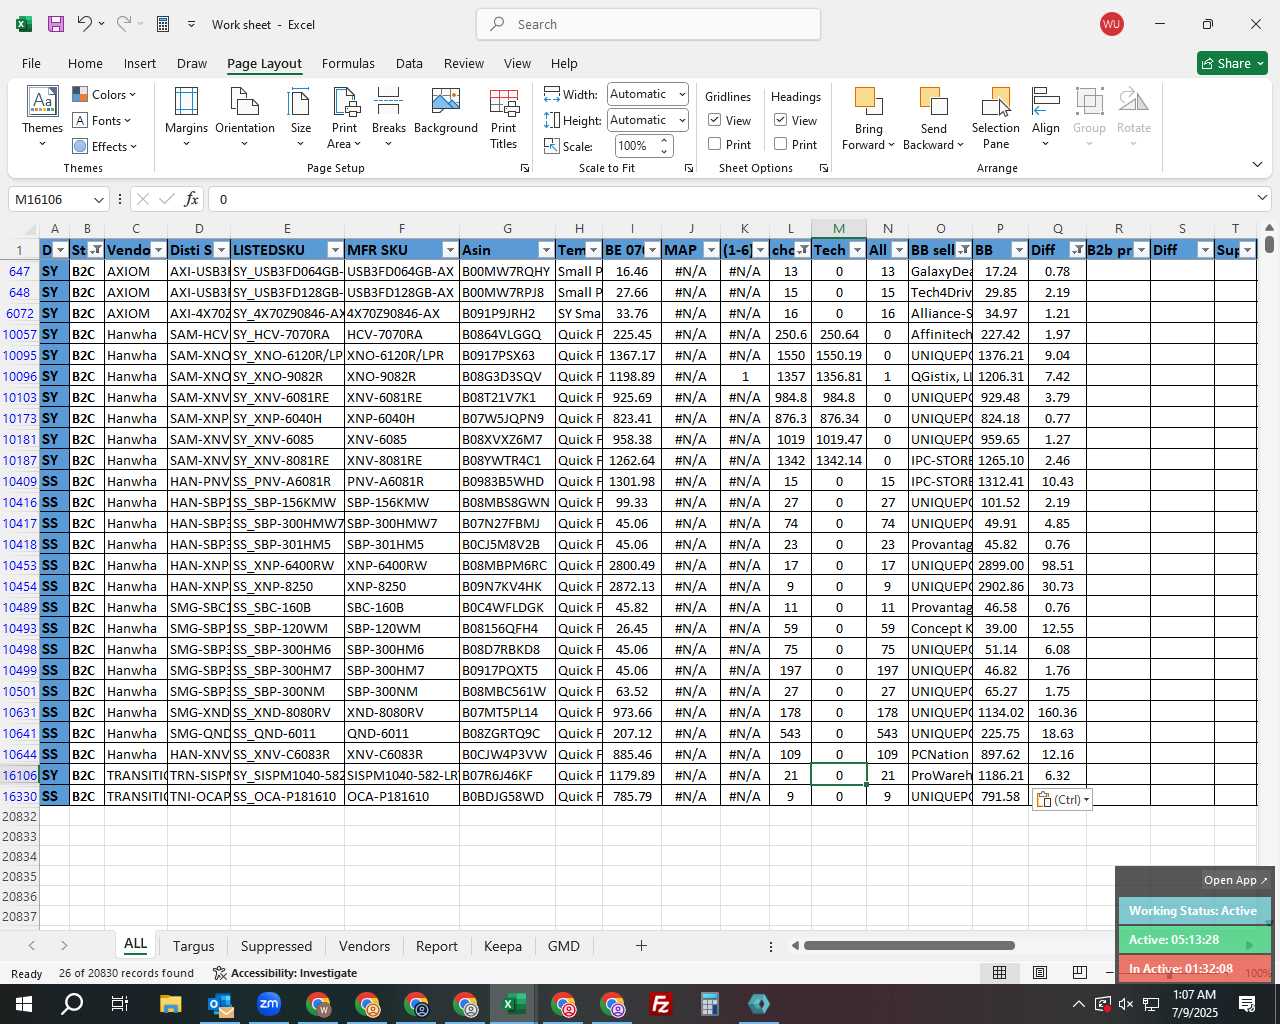Open FileZilla from the taskbar
The width and height of the screenshot is (1280, 1024).
click(x=661, y=1004)
